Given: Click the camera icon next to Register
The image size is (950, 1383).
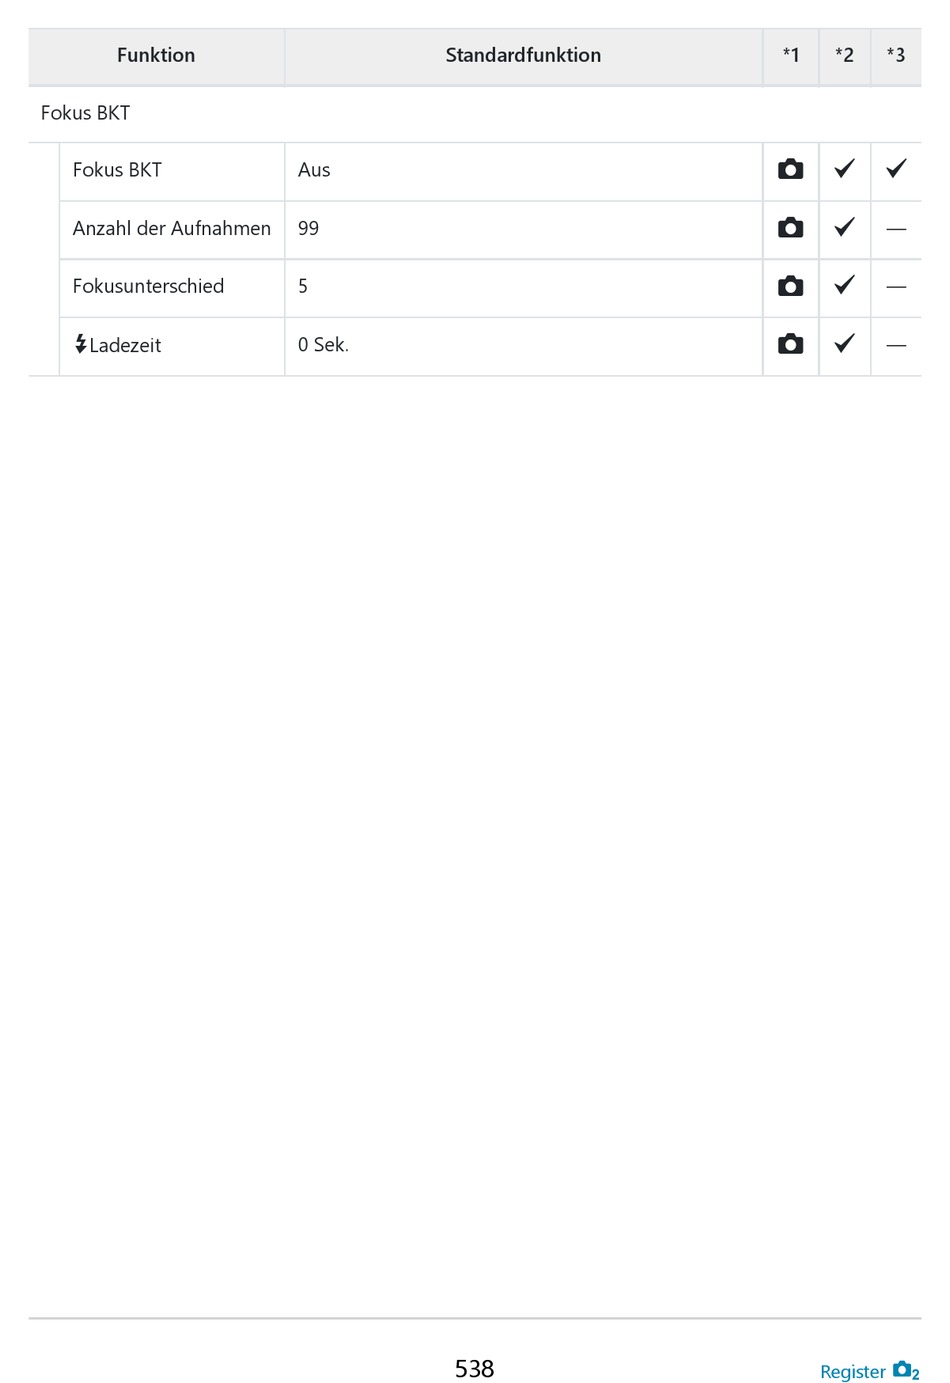Looking at the screenshot, I should click(906, 1370).
